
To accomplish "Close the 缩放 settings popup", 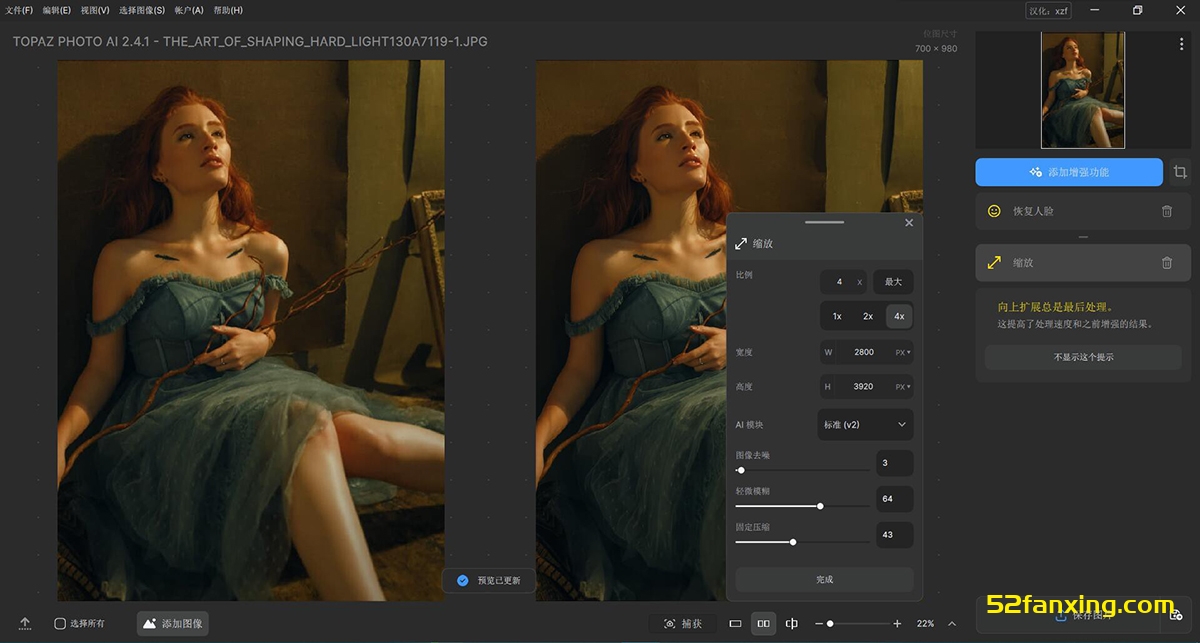I will [909, 223].
